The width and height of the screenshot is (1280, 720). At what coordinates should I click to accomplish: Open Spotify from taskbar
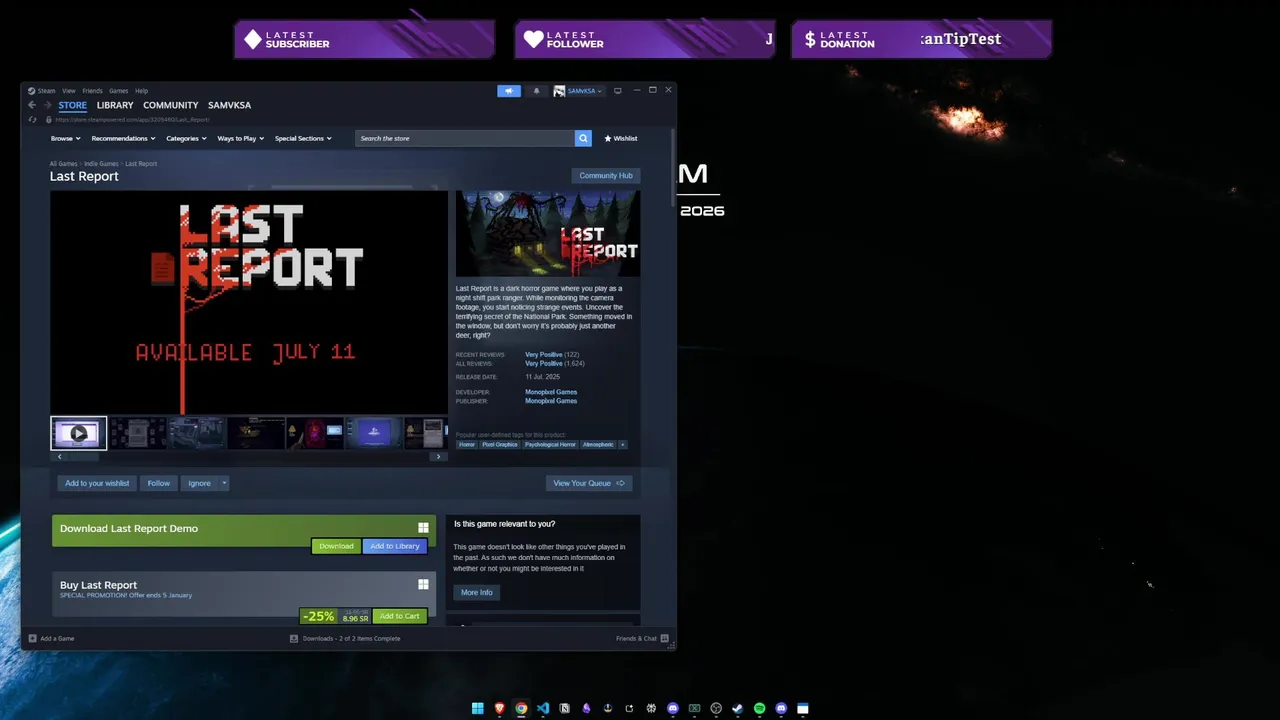tap(759, 708)
